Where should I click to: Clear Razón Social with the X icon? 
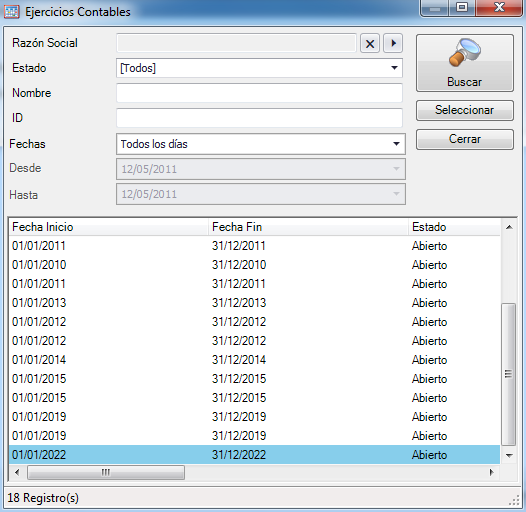coord(370,43)
